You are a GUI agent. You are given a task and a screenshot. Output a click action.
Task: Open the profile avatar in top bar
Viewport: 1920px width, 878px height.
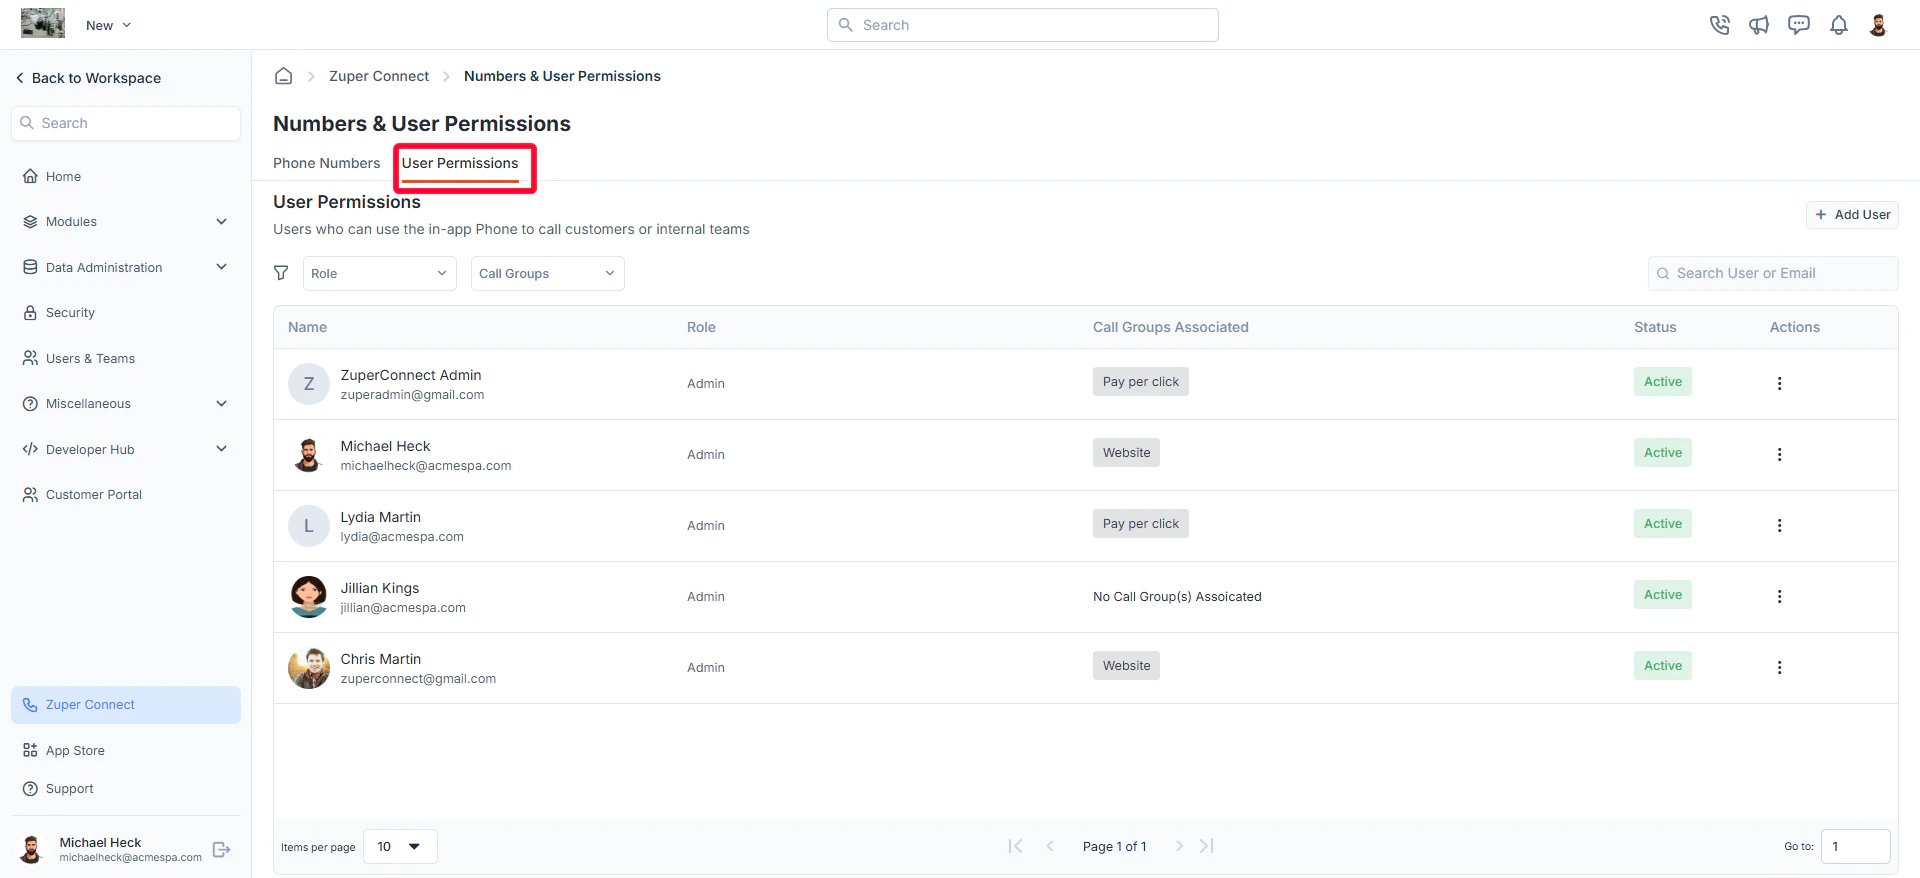coord(1878,25)
